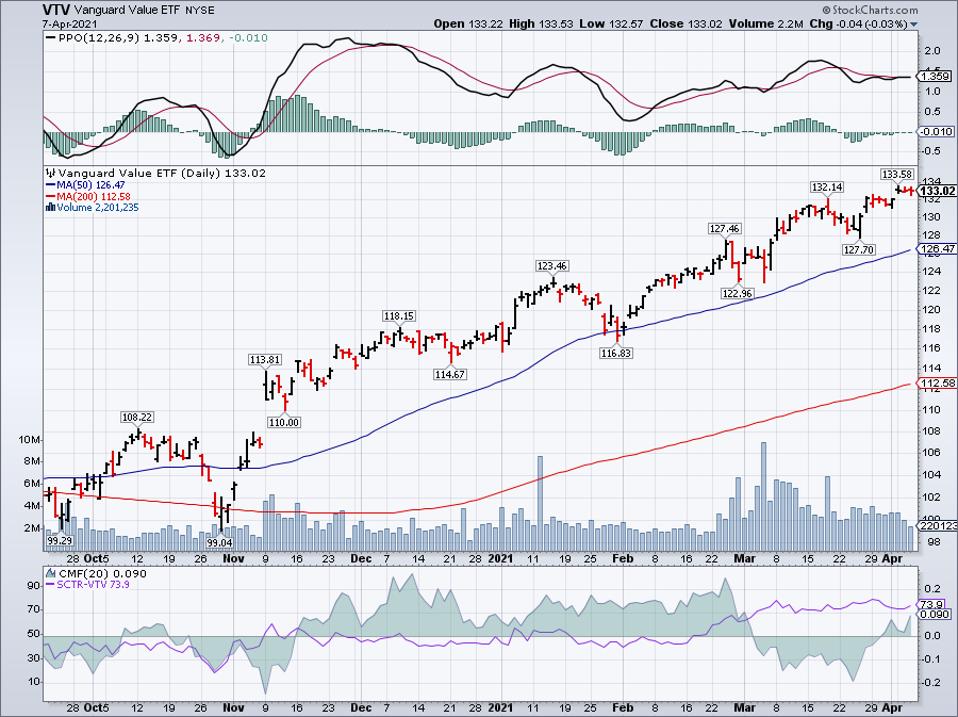Click the 4M volume axis label
The image size is (958, 717).
[32, 506]
